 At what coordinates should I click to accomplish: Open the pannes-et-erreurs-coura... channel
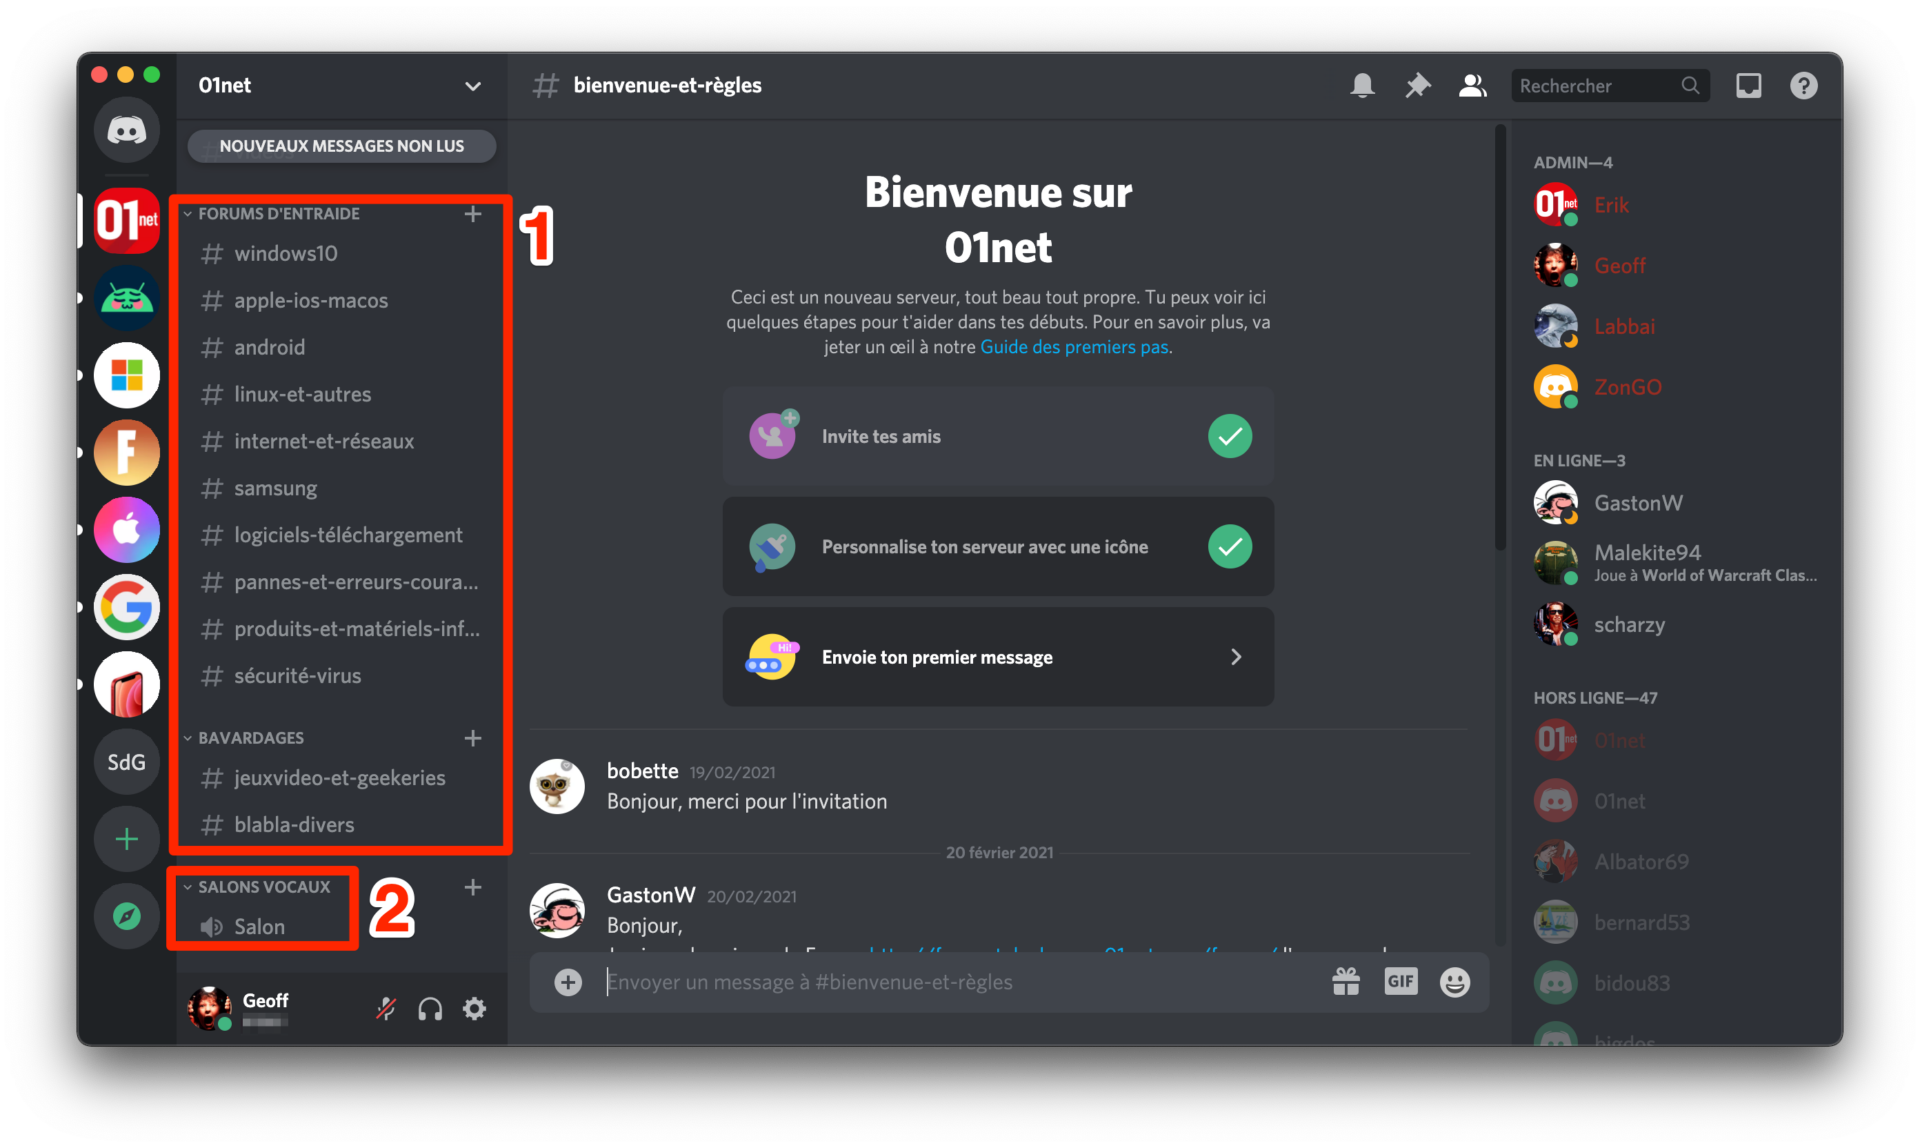(x=341, y=583)
